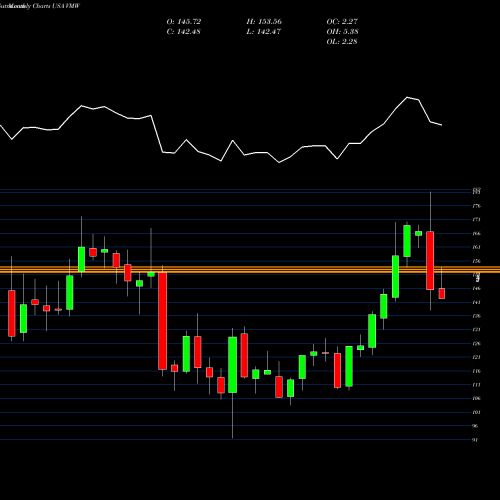Screen dimensions: 500x500
Task: Click the 111 price axis label
Action: point(476,385)
